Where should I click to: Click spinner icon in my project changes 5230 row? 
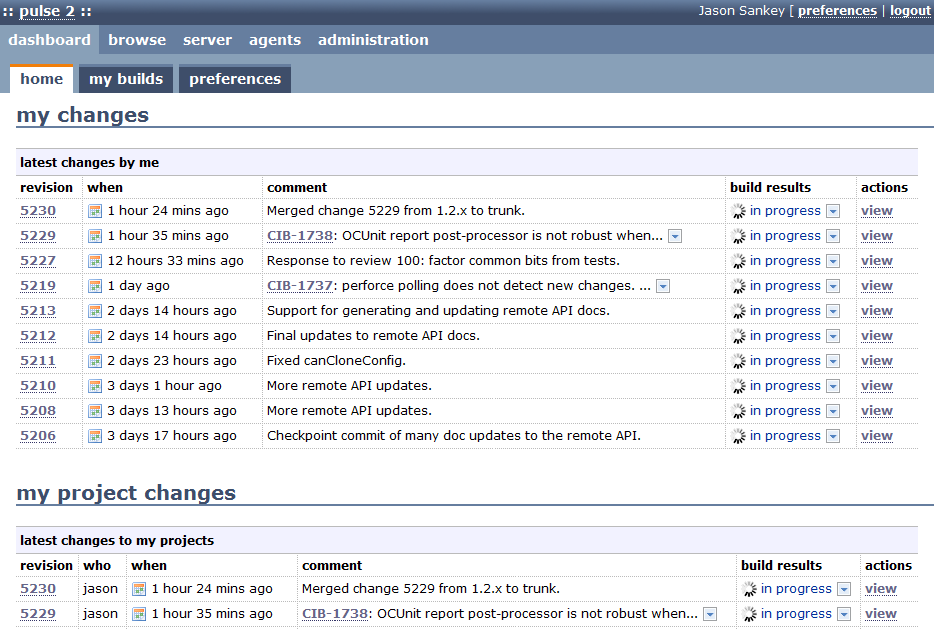749,589
